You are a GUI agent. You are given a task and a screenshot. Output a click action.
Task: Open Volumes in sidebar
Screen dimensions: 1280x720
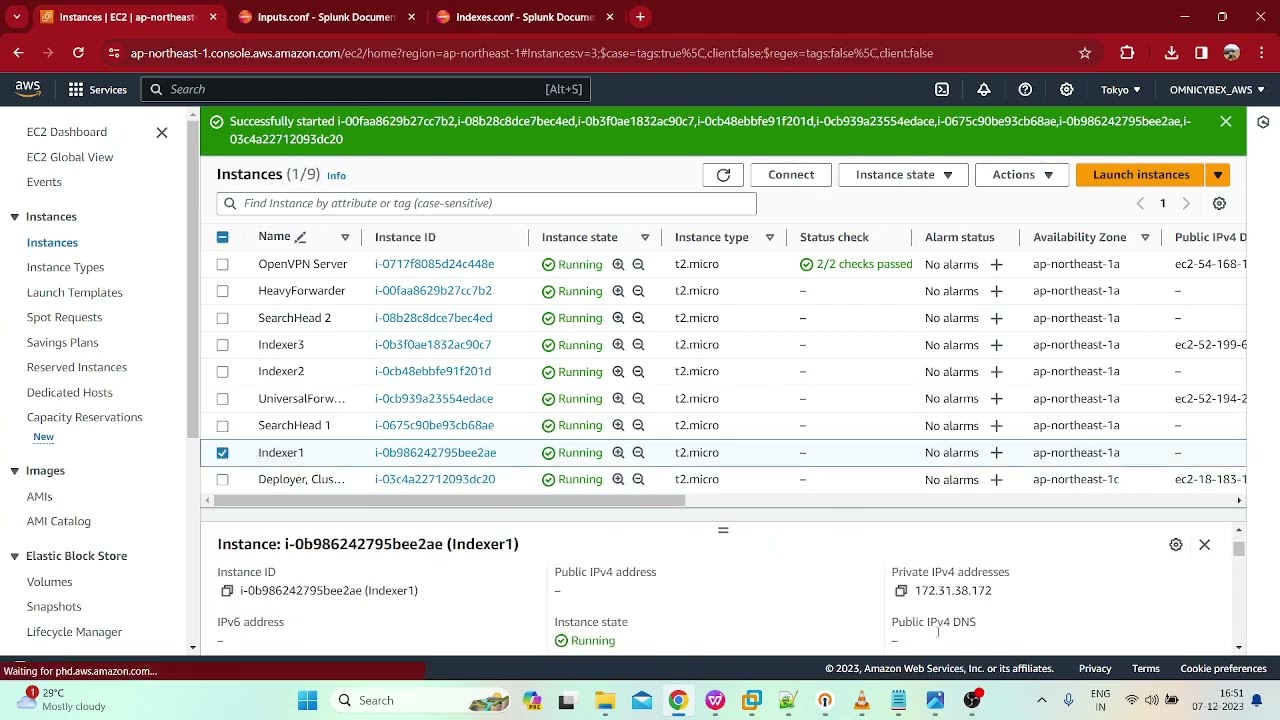coord(49,581)
